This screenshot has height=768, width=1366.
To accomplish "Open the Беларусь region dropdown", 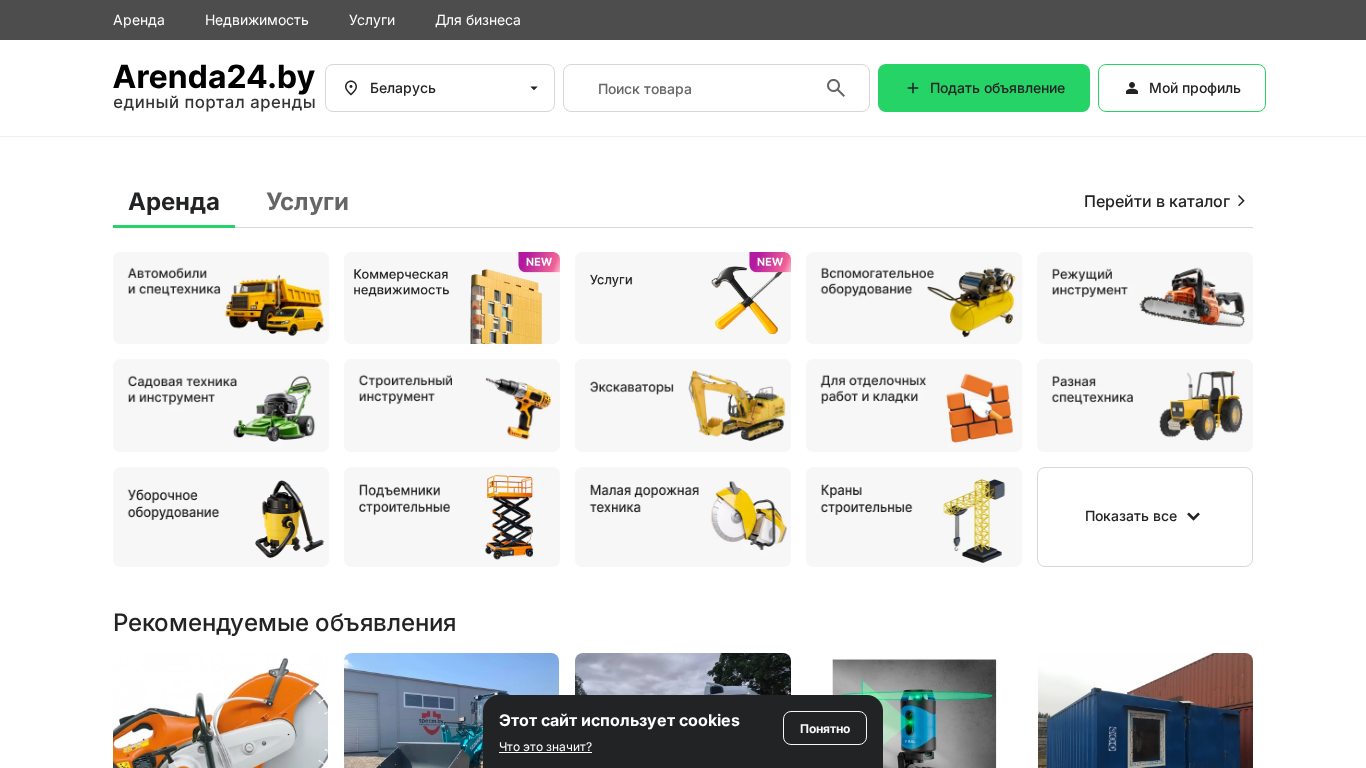I will coord(440,88).
